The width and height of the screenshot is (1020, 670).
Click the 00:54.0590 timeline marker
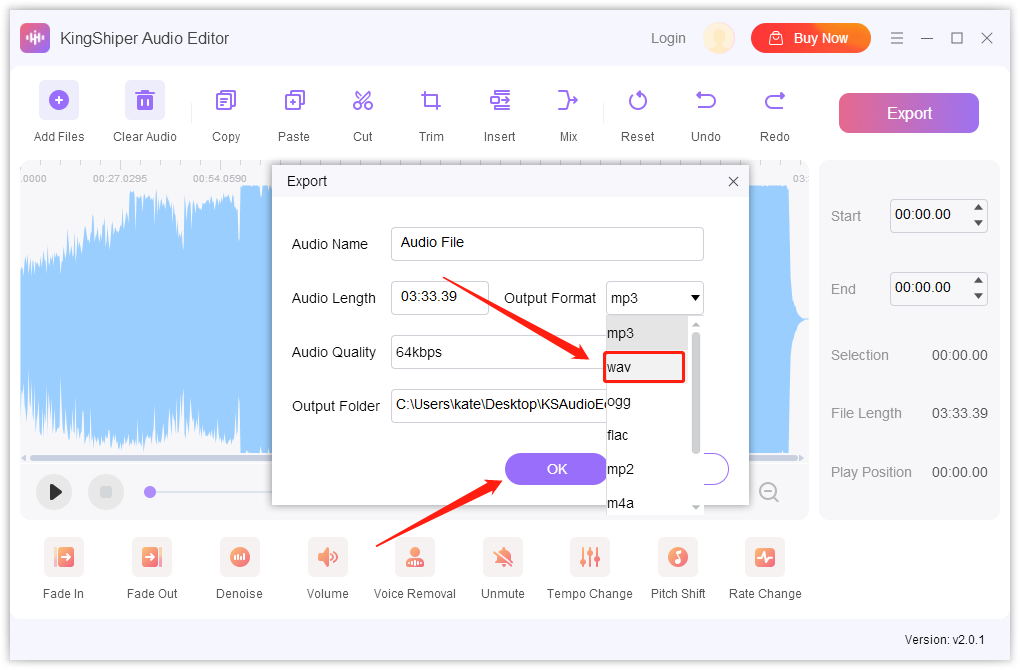point(219,178)
